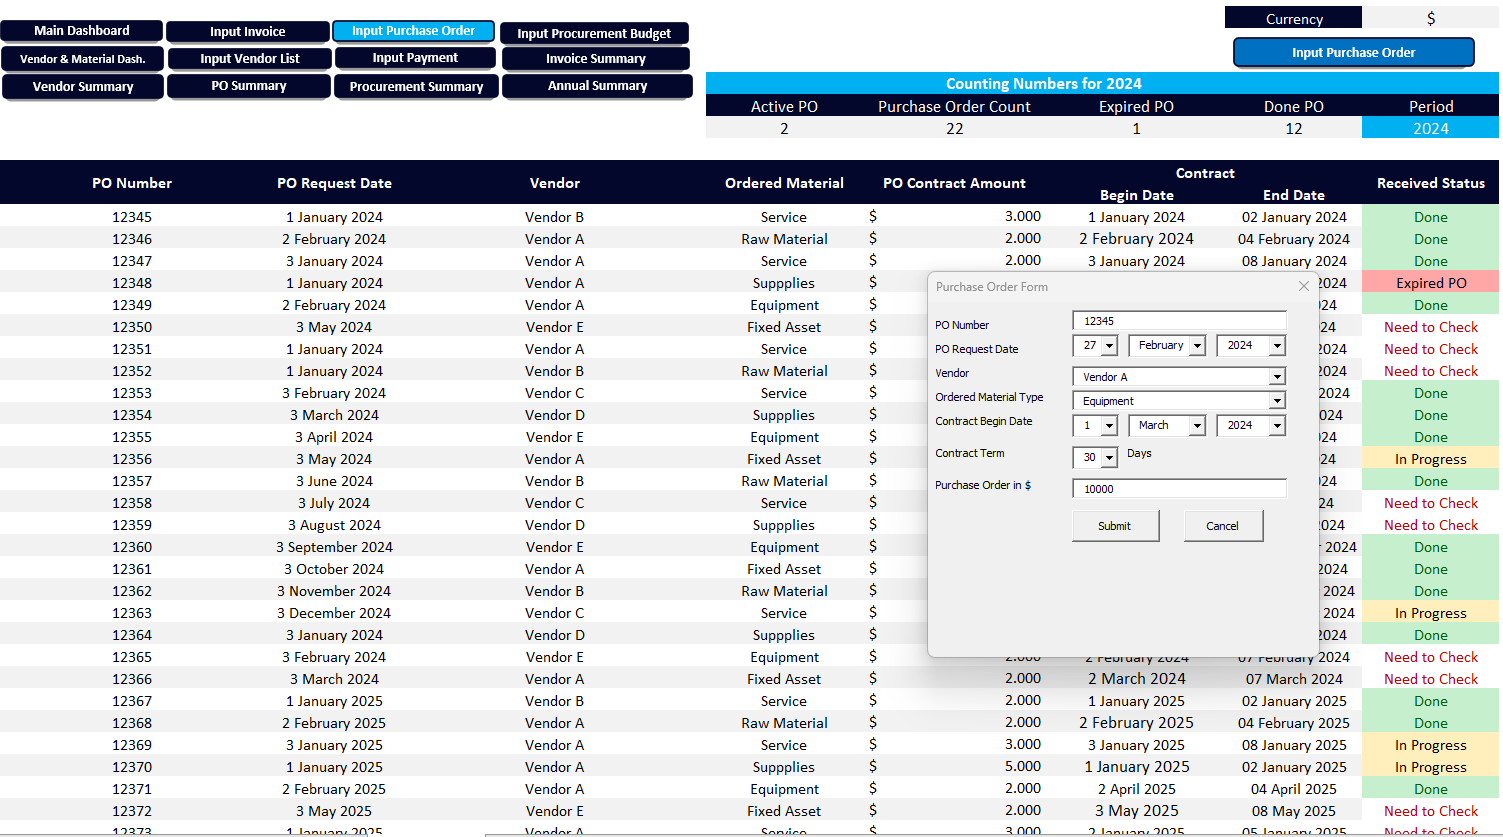Select Fixed Asset in the PO 12361 row
This screenshot has width=1503, height=837.
coord(784,569)
